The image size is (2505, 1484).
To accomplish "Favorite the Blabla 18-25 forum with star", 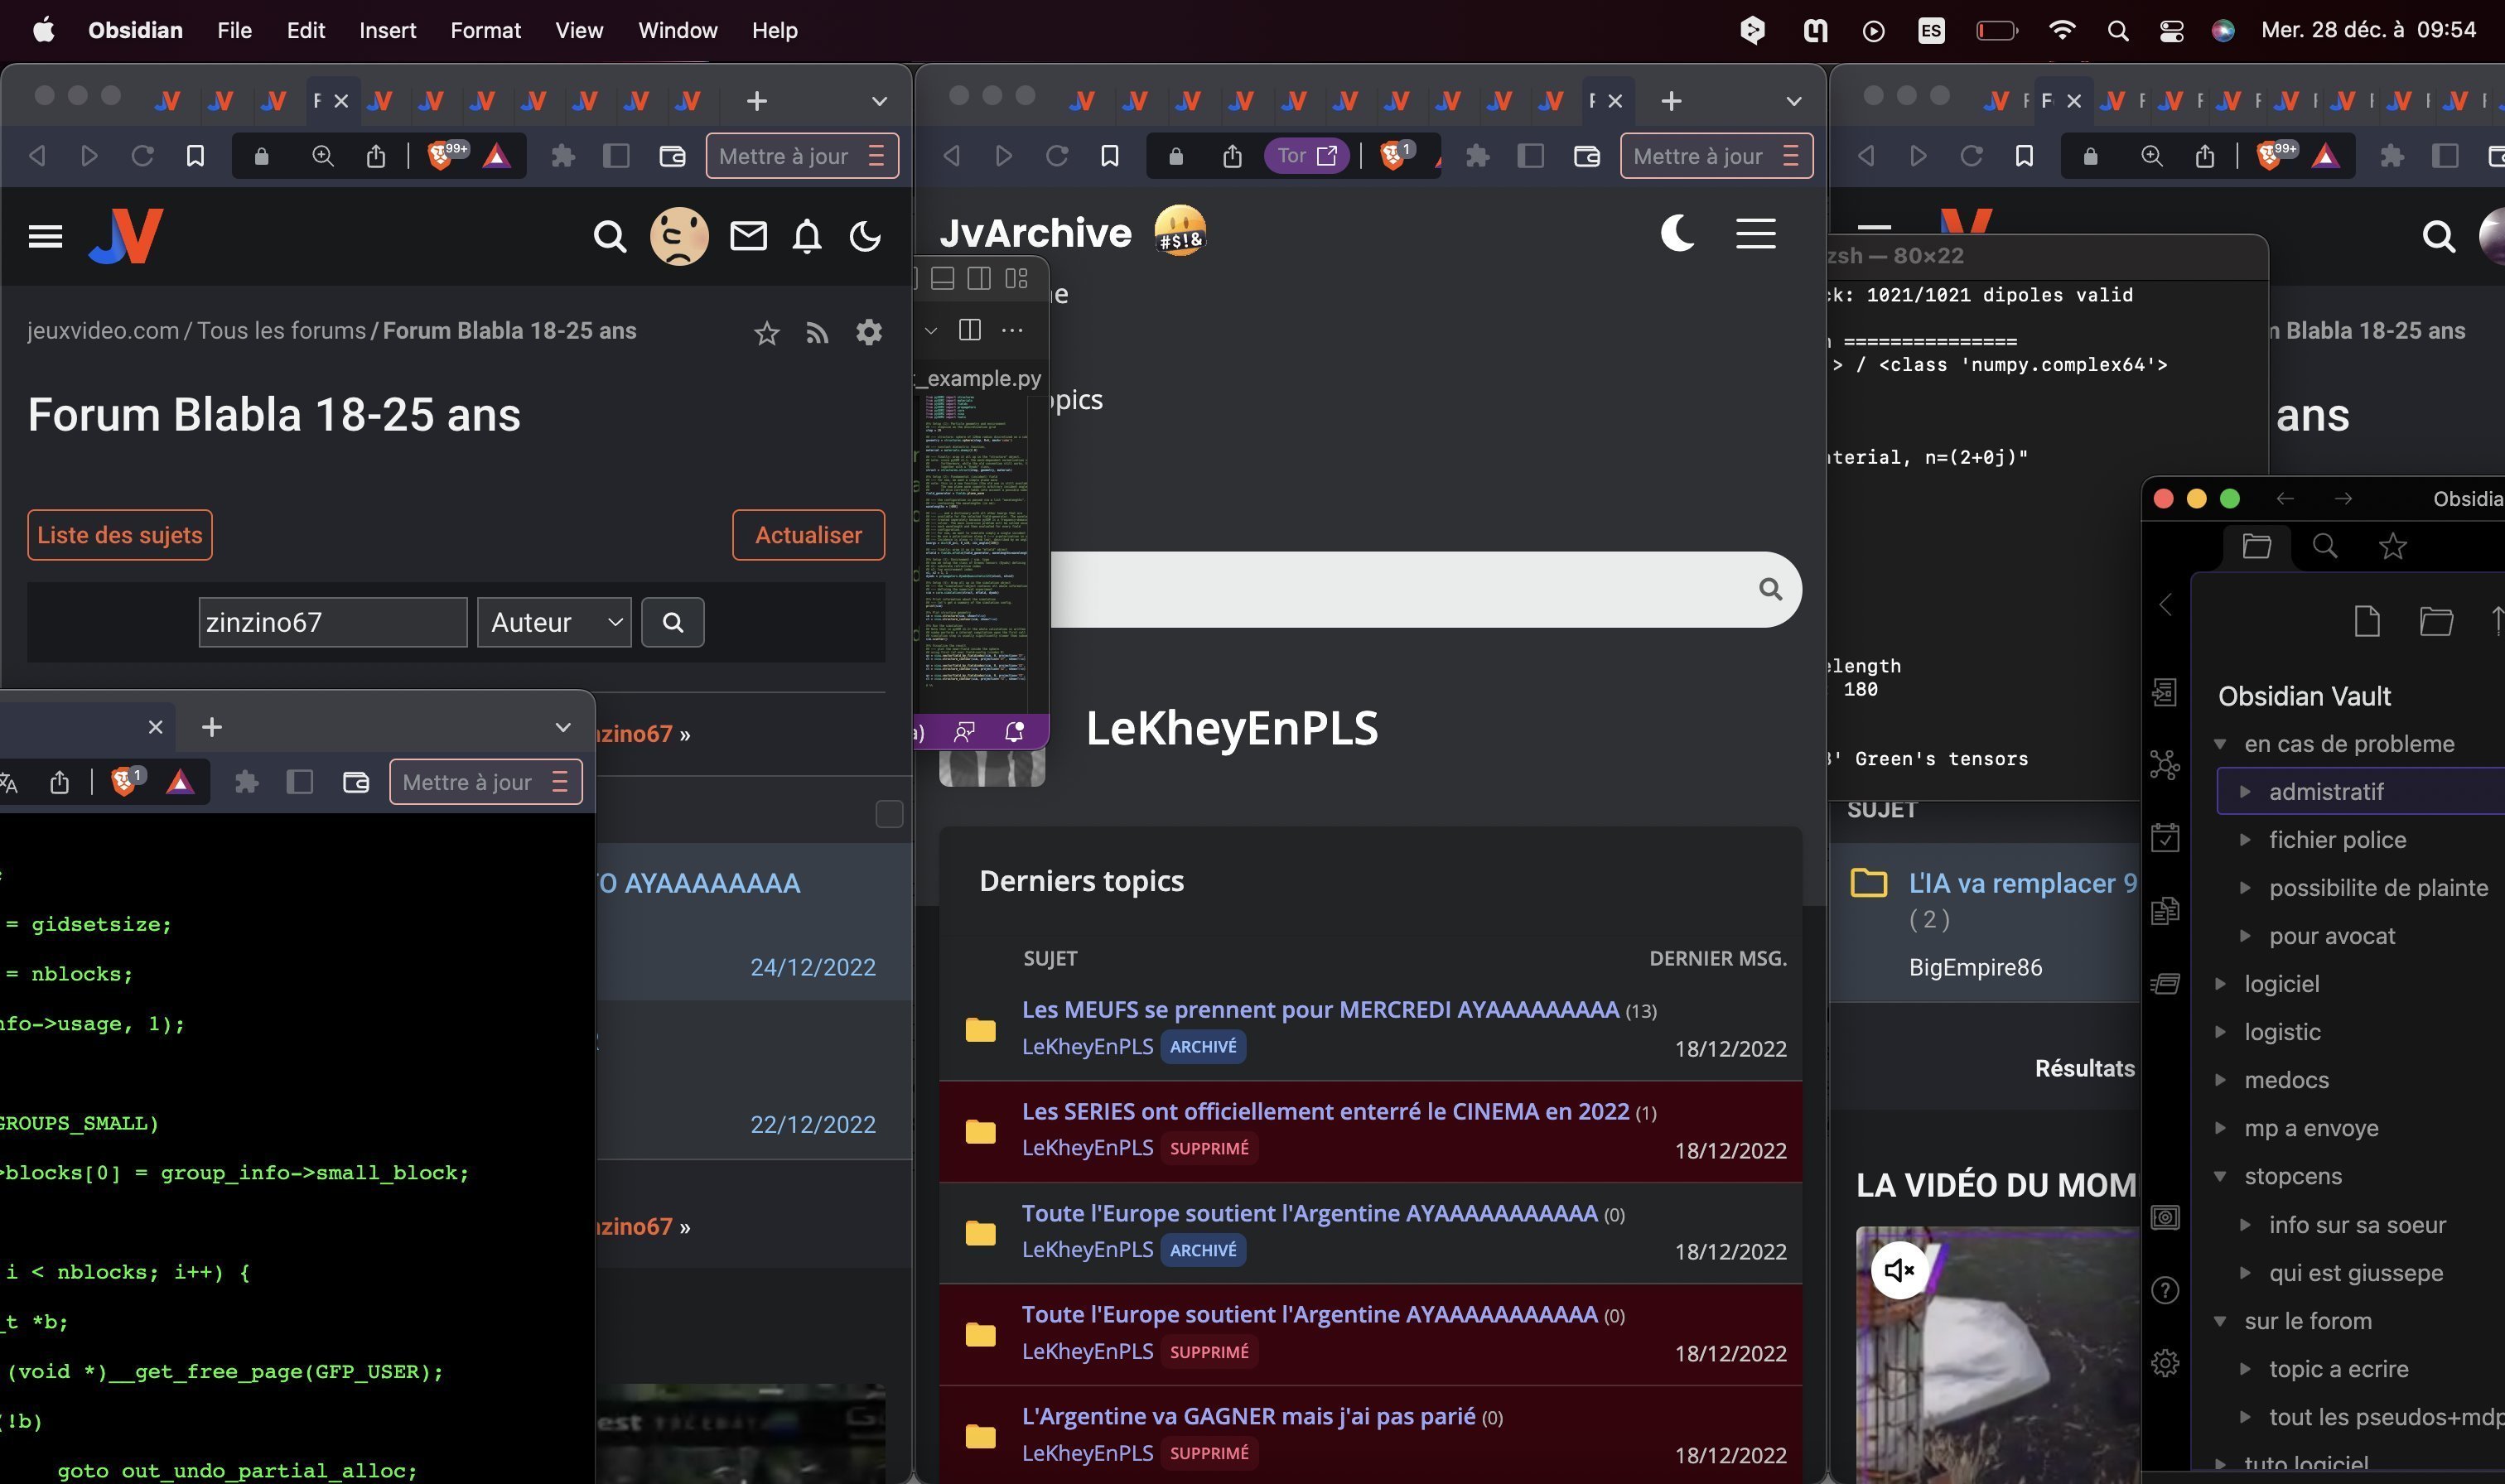I will click(766, 333).
